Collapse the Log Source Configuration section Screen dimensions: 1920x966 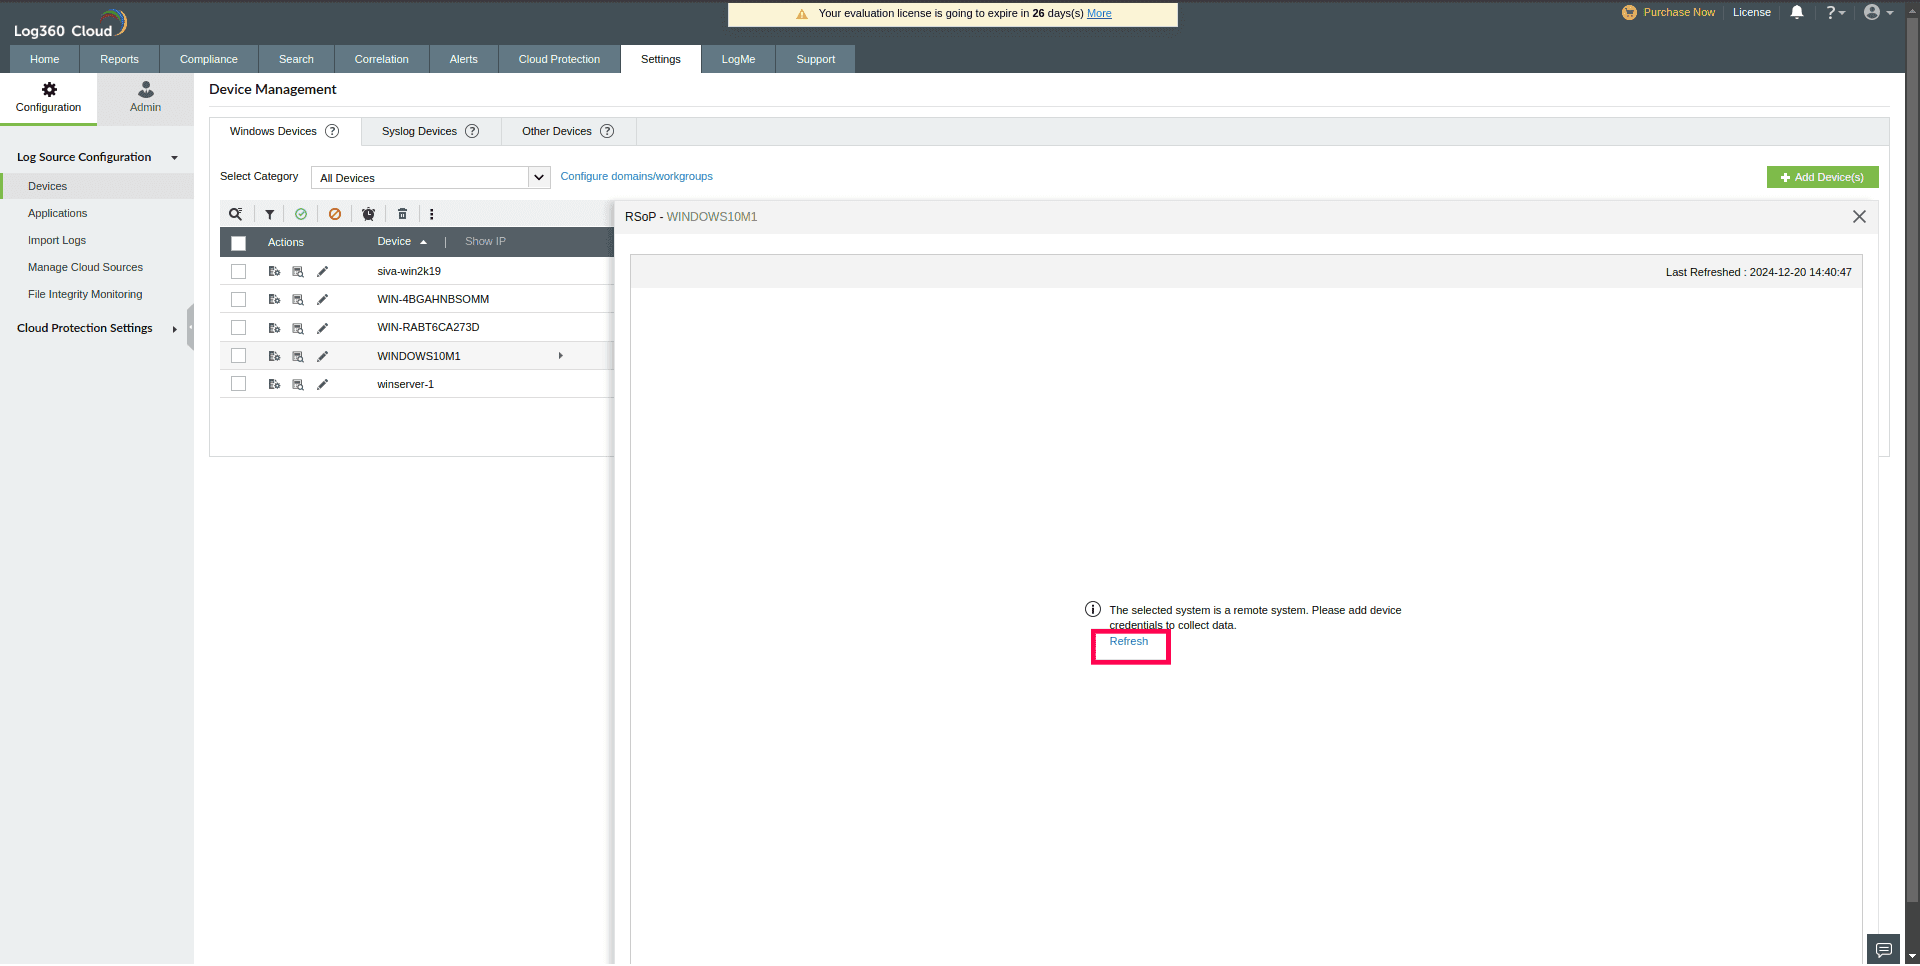174,158
